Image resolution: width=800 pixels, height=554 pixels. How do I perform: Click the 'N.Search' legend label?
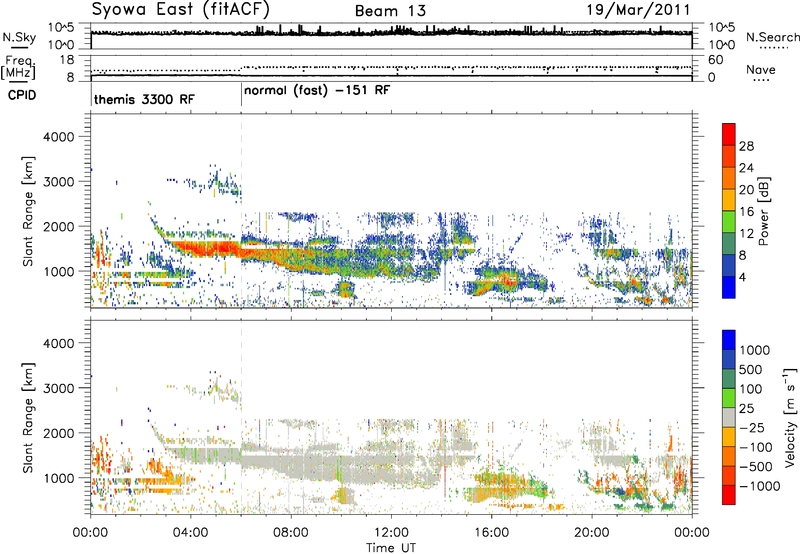click(x=772, y=37)
